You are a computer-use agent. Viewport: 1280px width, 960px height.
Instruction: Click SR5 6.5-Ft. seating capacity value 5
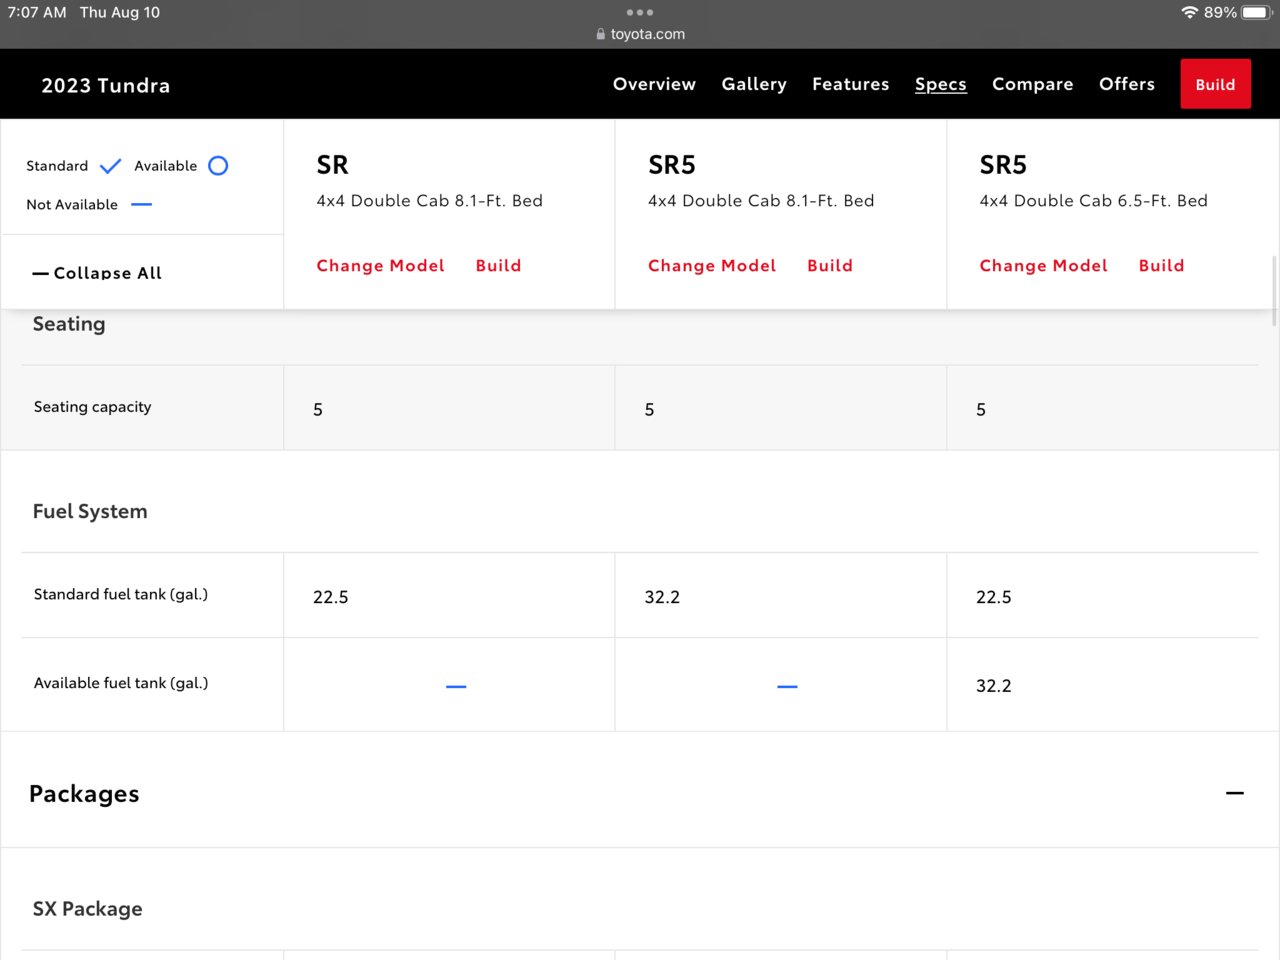click(x=981, y=410)
